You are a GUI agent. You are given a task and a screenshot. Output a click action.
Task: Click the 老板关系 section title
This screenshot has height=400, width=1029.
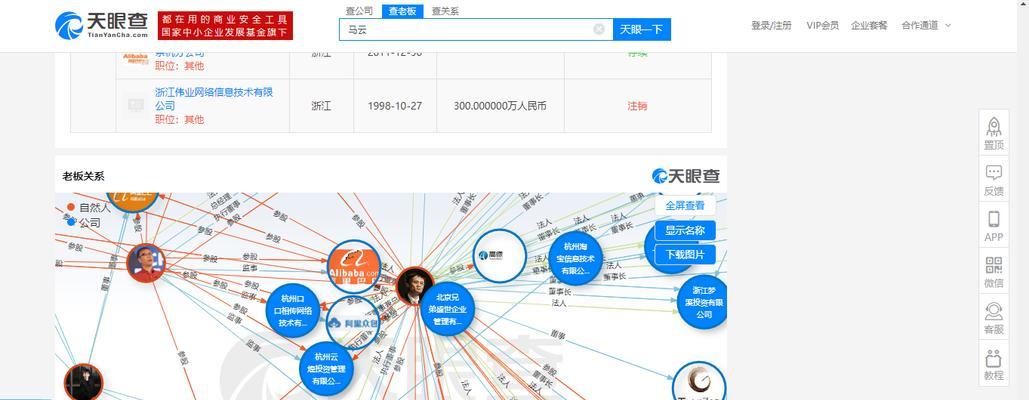click(83, 176)
